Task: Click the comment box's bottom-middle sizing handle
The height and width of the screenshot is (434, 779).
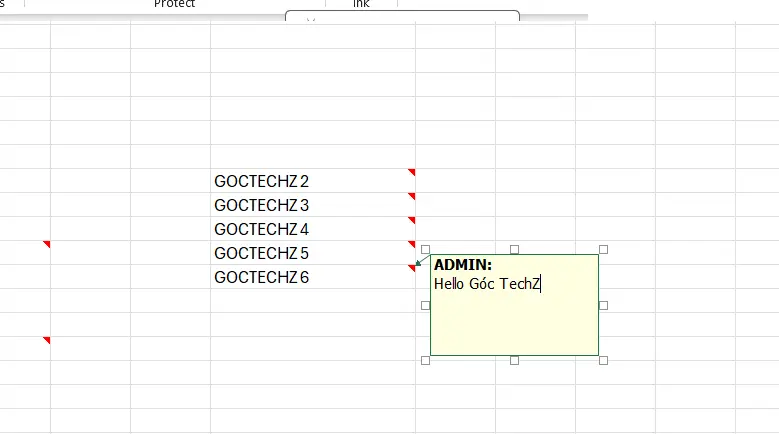Action: coord(514,361)
